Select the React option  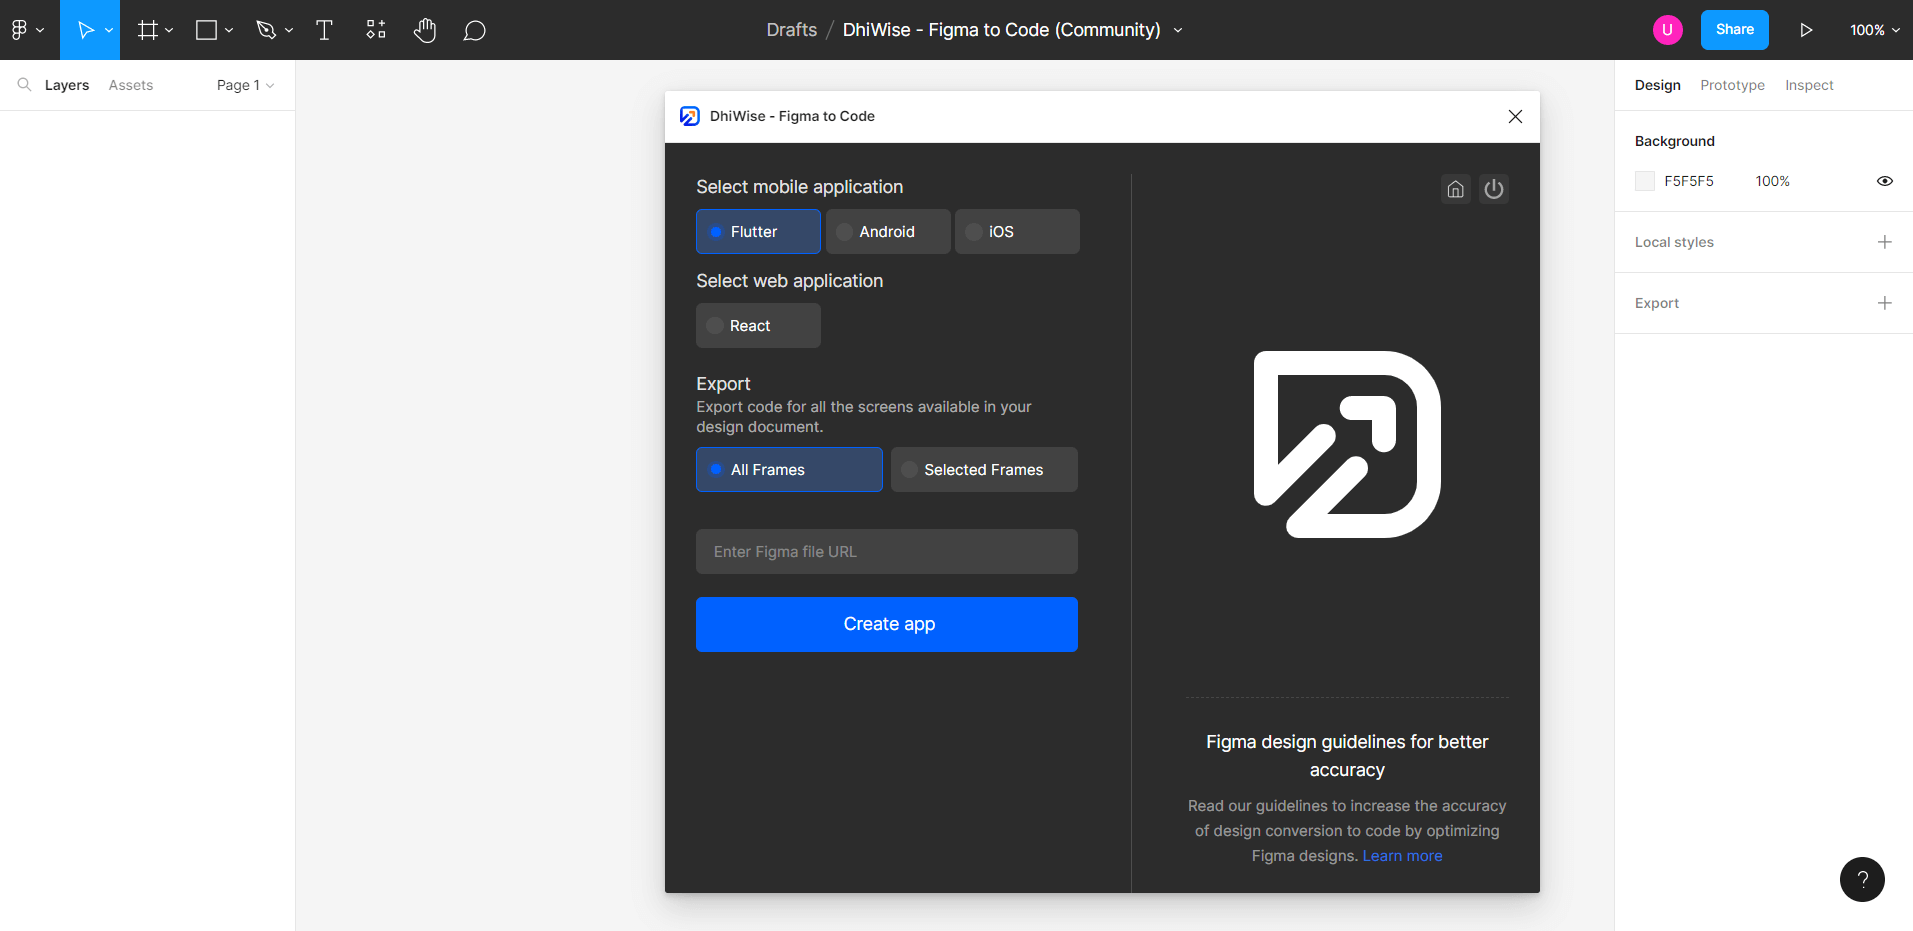coord(758,326)
